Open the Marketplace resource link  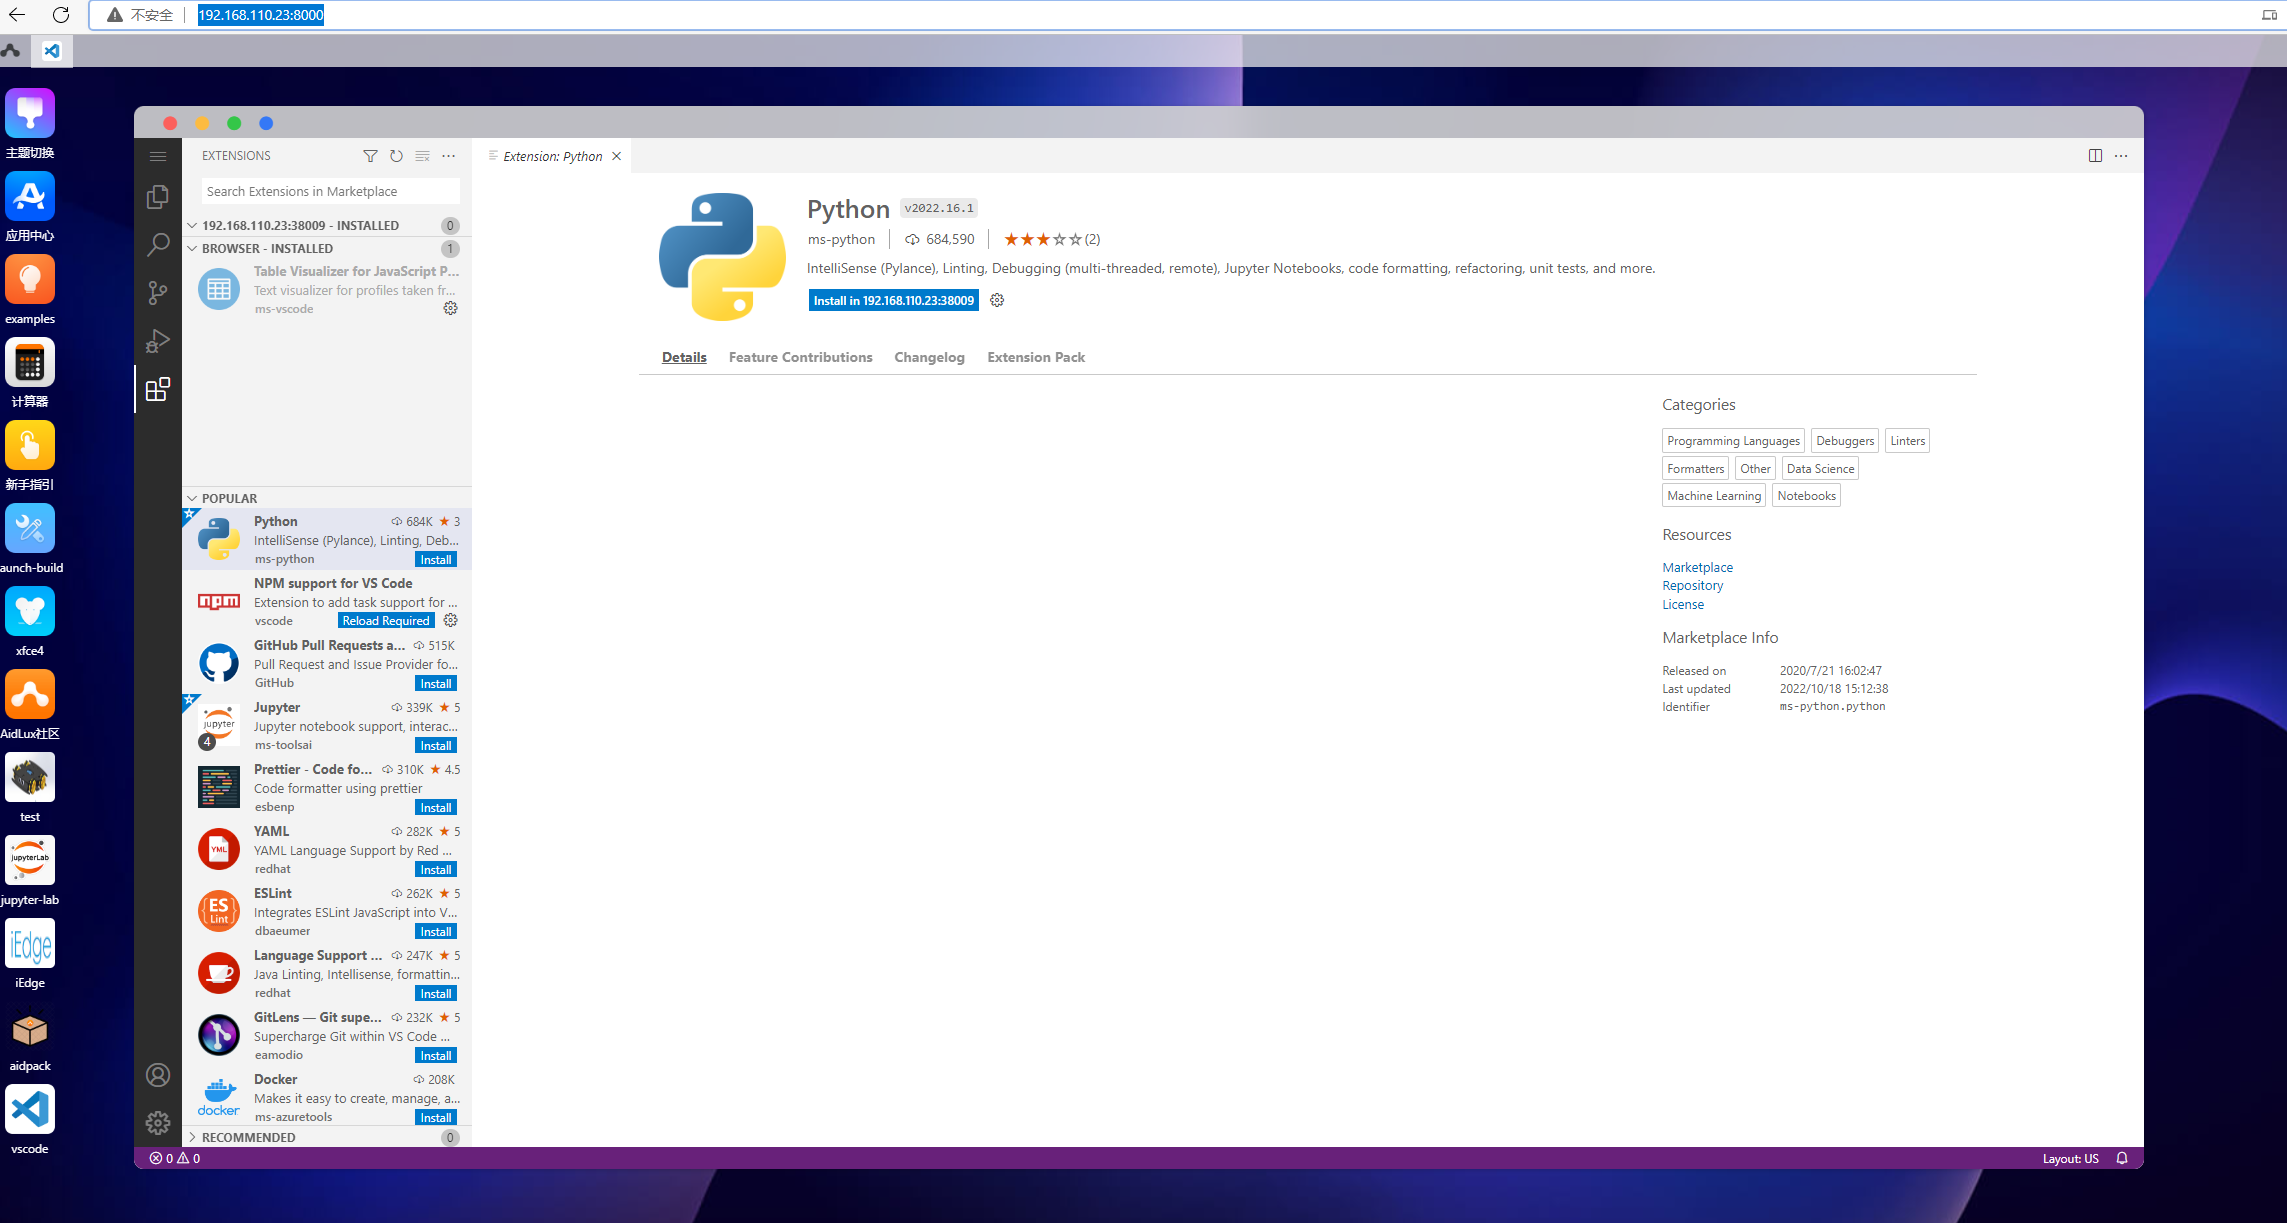pyautogui.click(x=1697, y=567)
